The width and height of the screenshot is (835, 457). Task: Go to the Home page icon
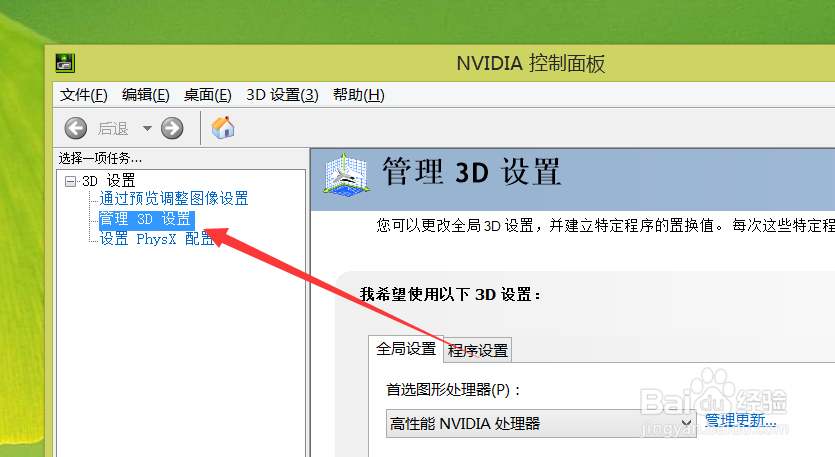point(223,128)
